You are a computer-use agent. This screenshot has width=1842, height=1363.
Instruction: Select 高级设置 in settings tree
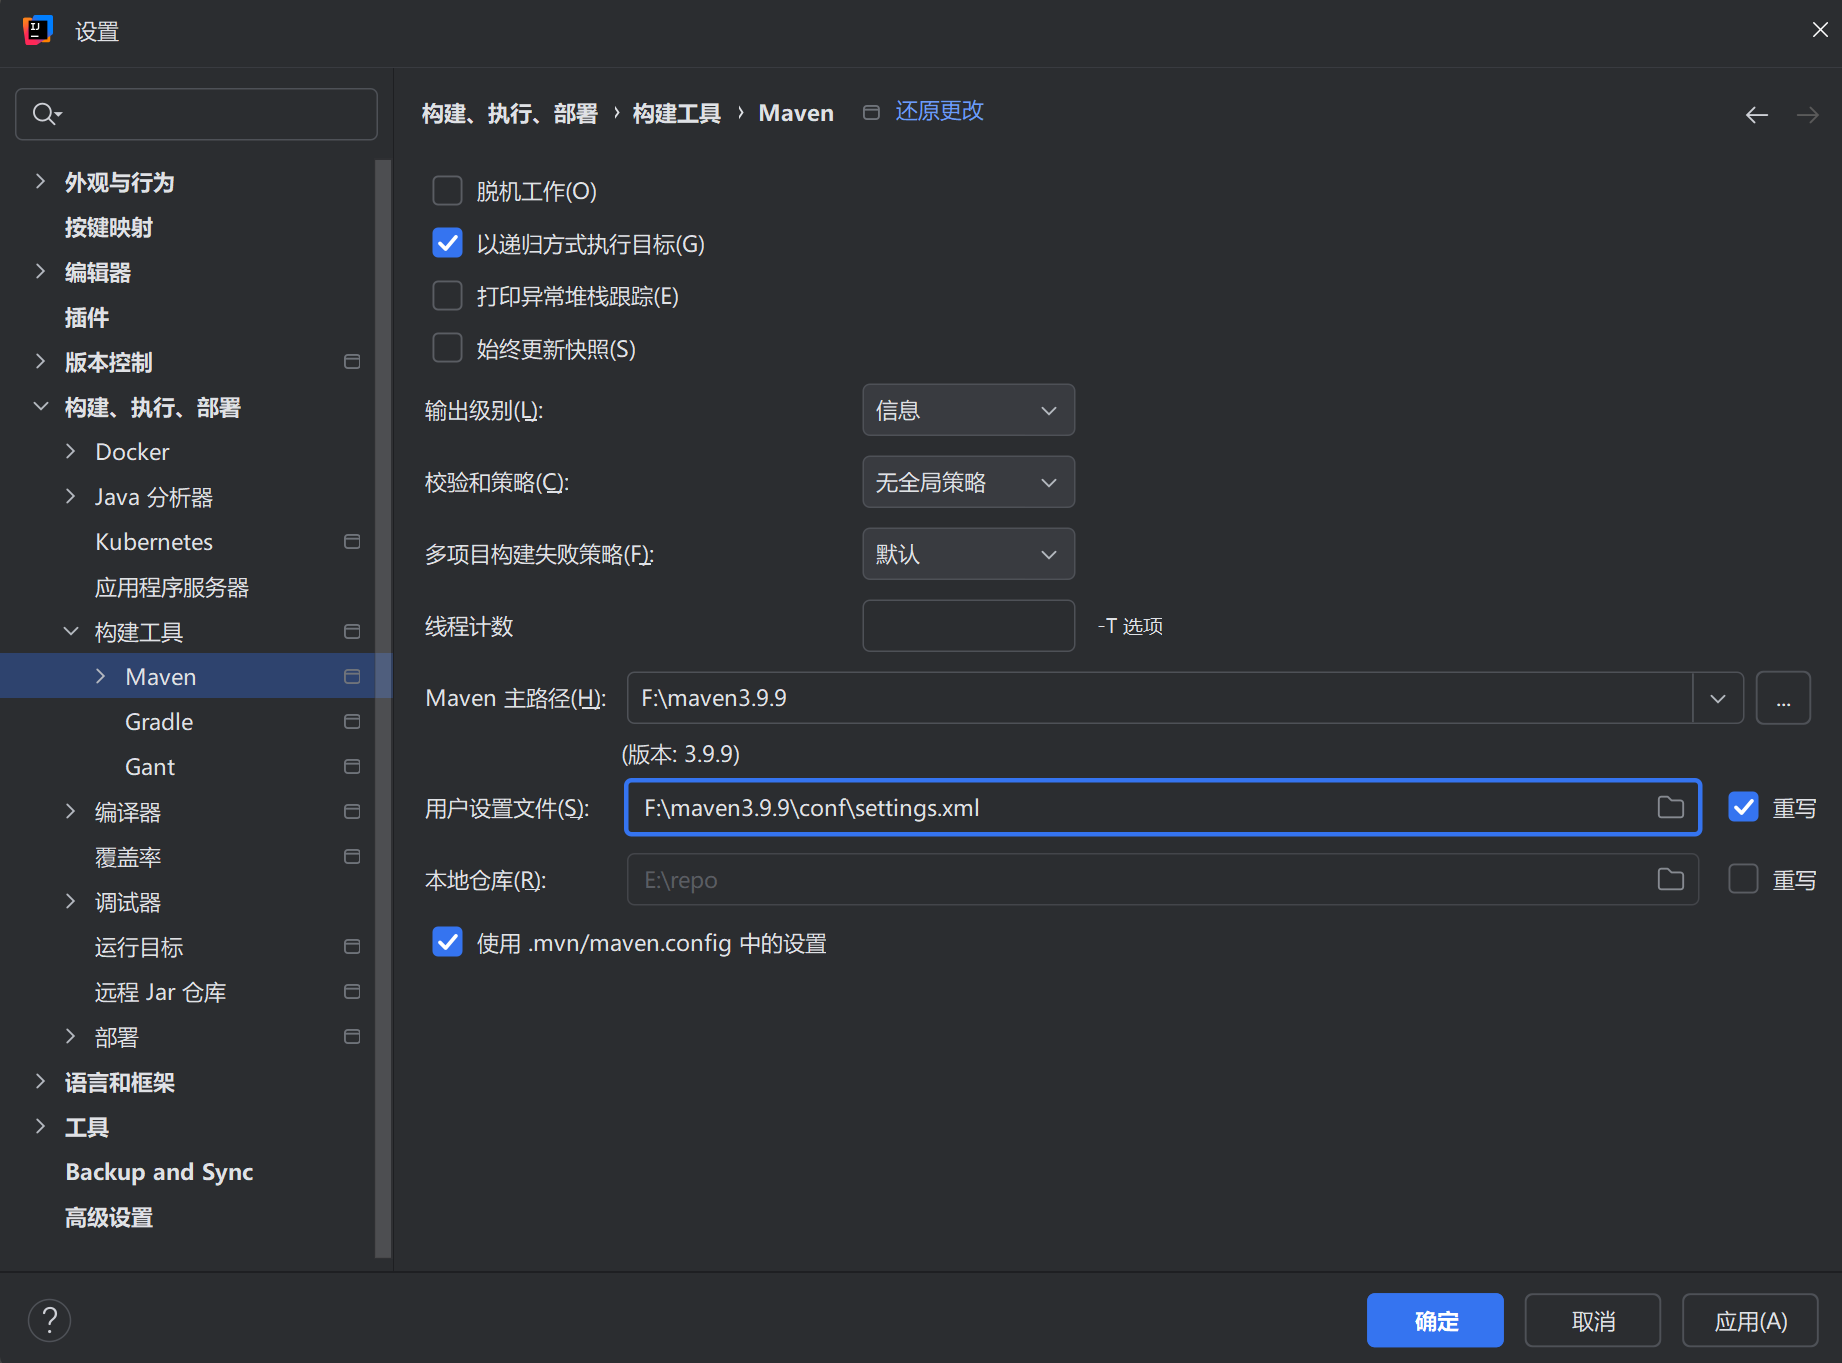(x=108, y=1217)
